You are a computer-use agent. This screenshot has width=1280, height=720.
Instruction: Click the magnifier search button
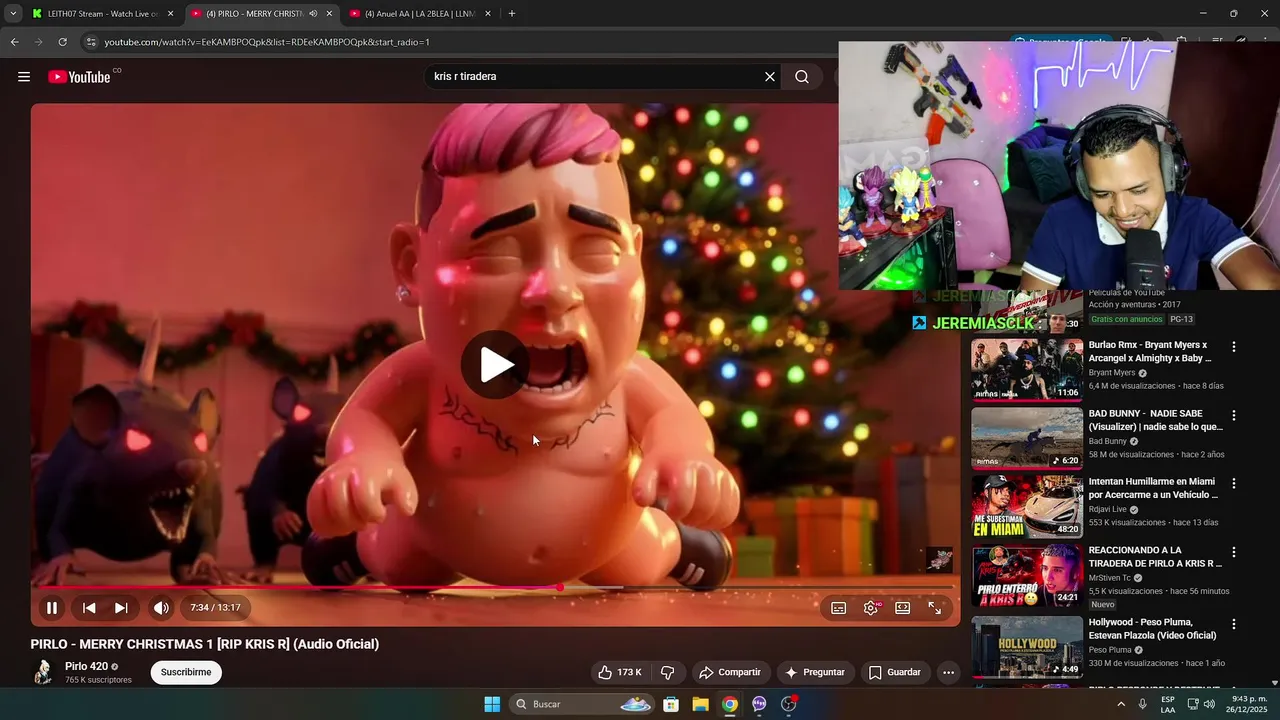pos(802,77)
